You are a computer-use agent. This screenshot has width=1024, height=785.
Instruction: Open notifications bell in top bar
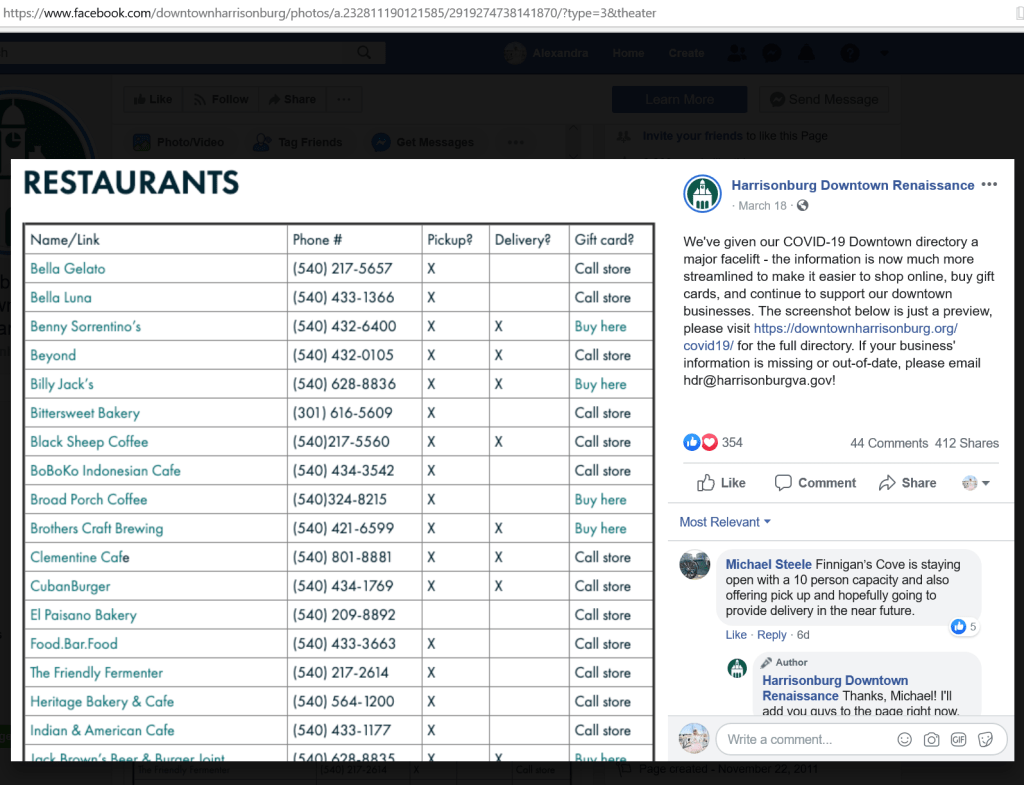click(807, 53)
